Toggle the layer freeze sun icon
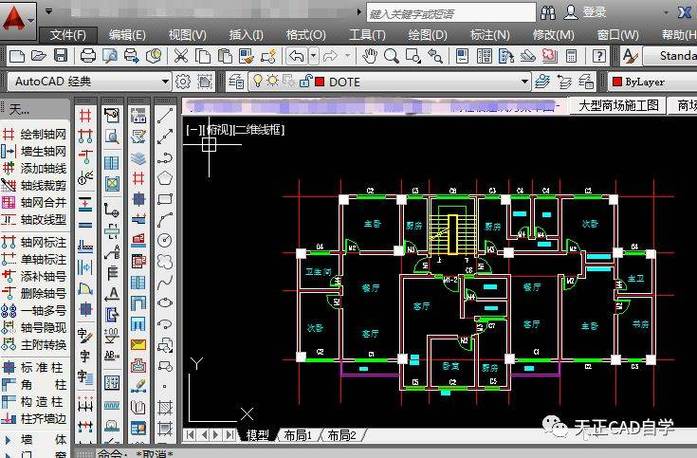 (x=274, y=82)
